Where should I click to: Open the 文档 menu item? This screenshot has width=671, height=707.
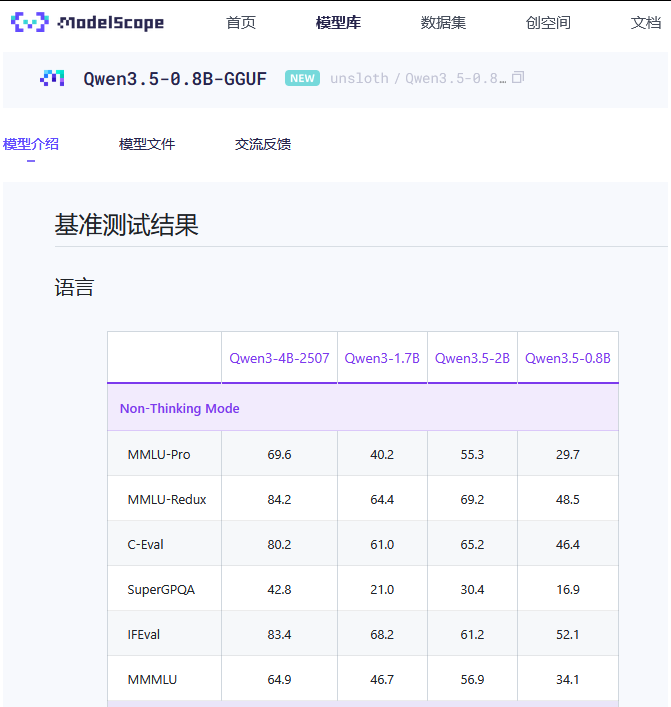[646, 23]
